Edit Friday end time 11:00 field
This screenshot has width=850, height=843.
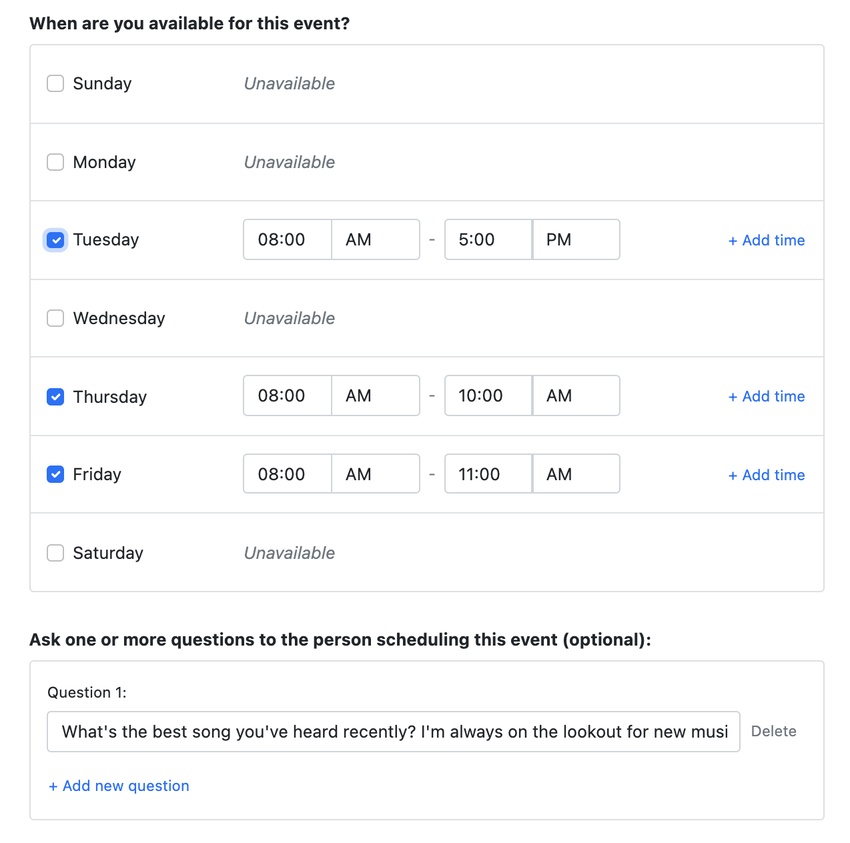pos(488,474)
